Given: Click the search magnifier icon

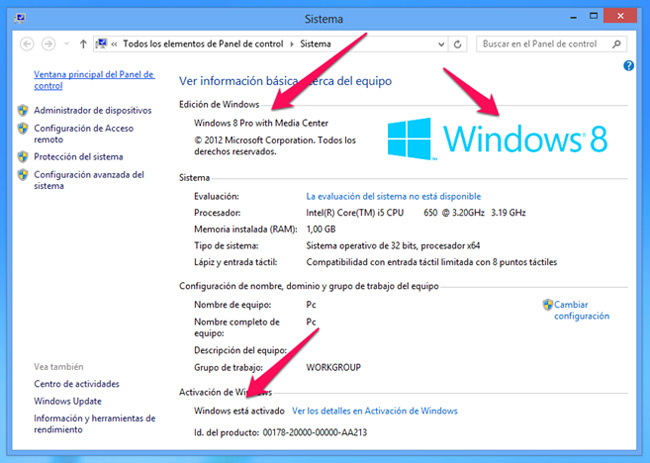Looking at the screenshot, I should 616,44.
